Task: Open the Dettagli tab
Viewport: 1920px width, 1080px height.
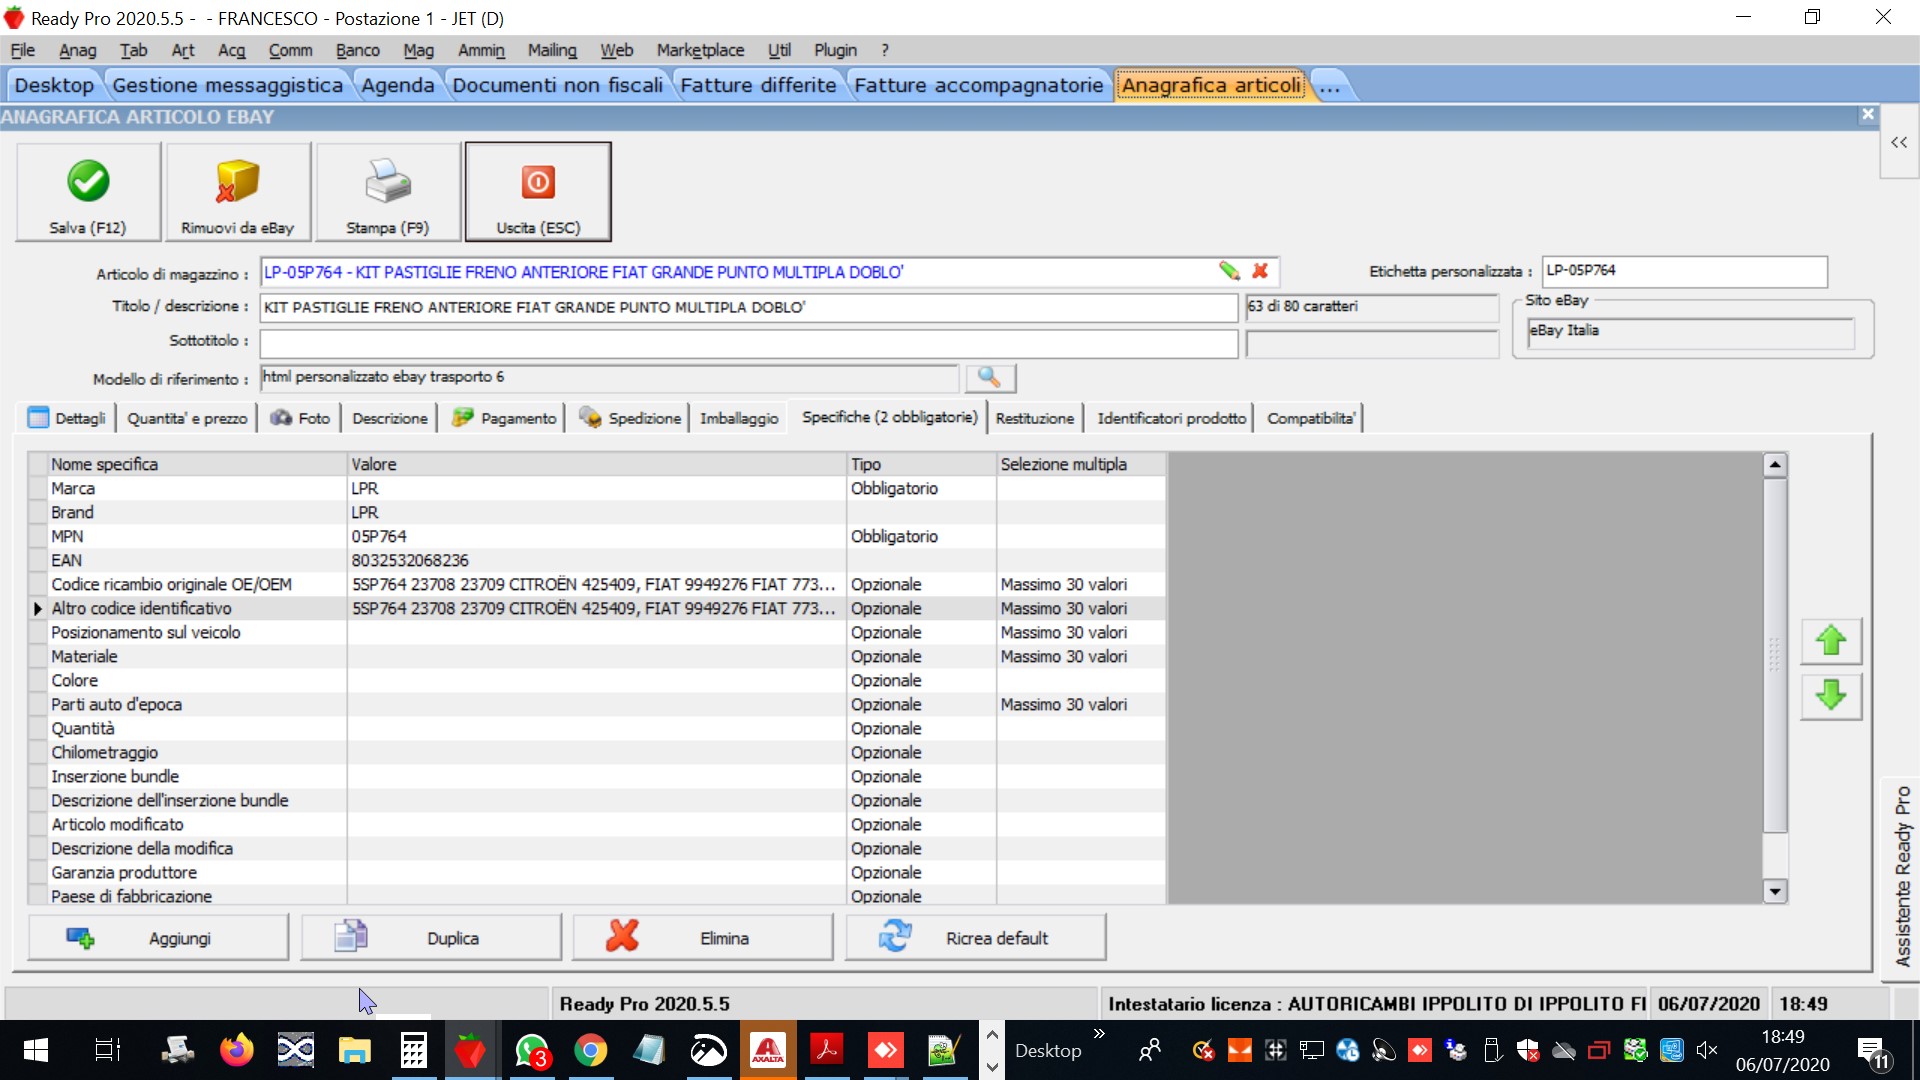Action: tap(67, 418)
